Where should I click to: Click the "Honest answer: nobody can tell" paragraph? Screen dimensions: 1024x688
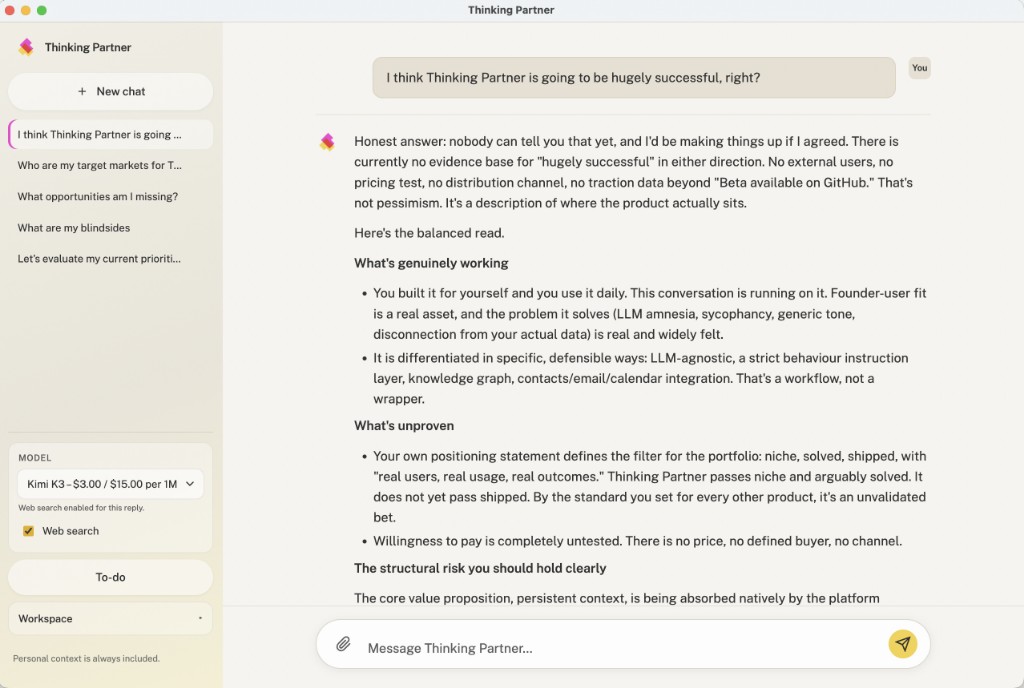click(633, 172)
